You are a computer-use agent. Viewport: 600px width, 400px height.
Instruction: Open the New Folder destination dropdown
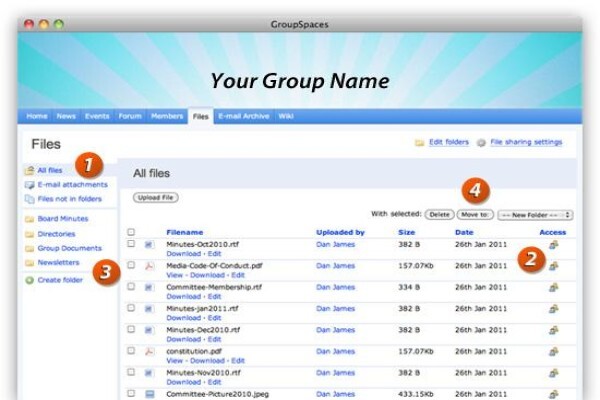click(x=535, y=215)
